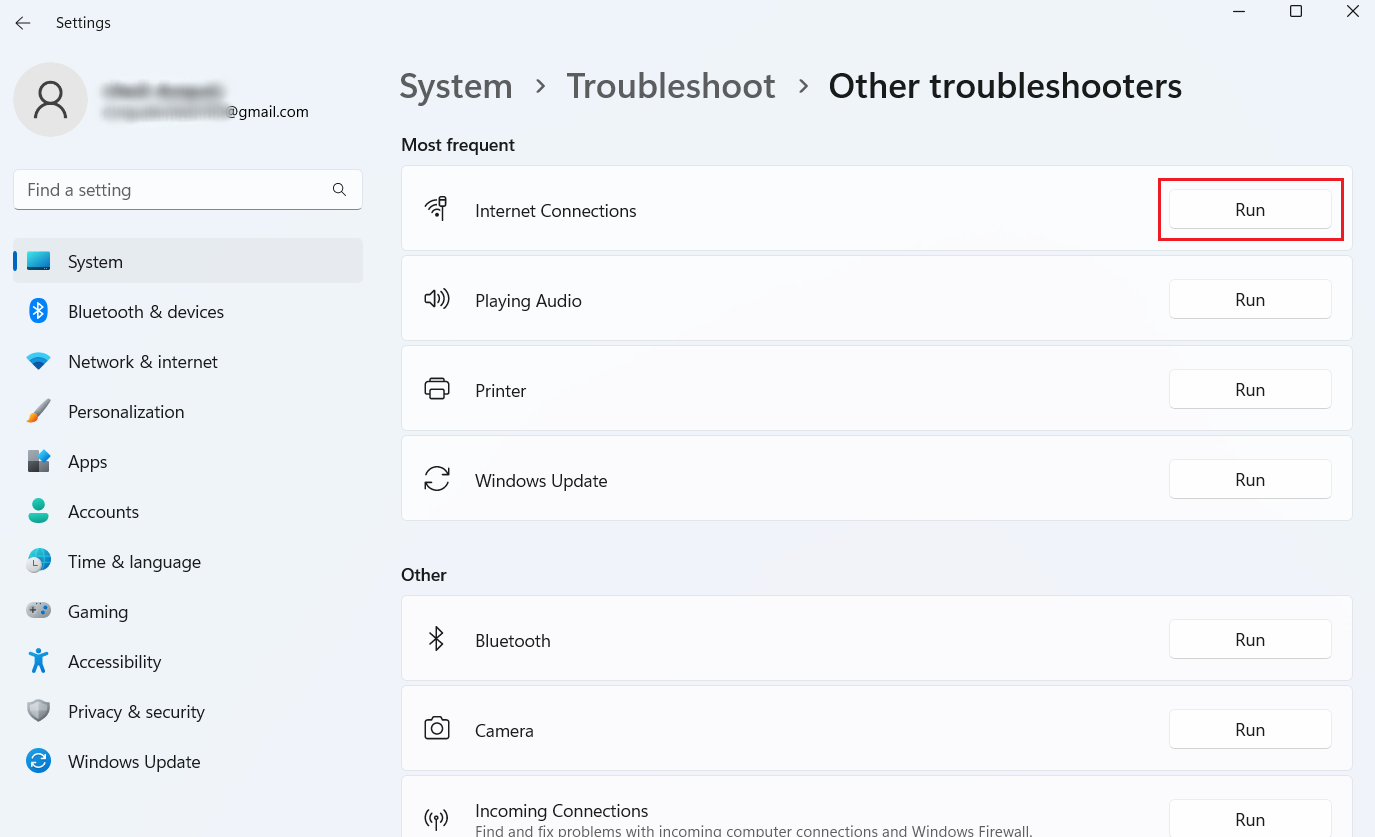Click the System monitor icon in sidebar
The height and width of the screenshot is (837, 1375).
pos(39,261)
